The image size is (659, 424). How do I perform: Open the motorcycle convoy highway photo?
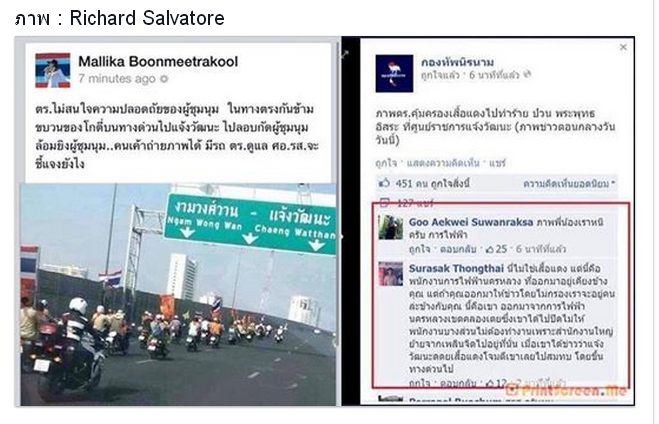pyautogui.click(x=178, y=294)
